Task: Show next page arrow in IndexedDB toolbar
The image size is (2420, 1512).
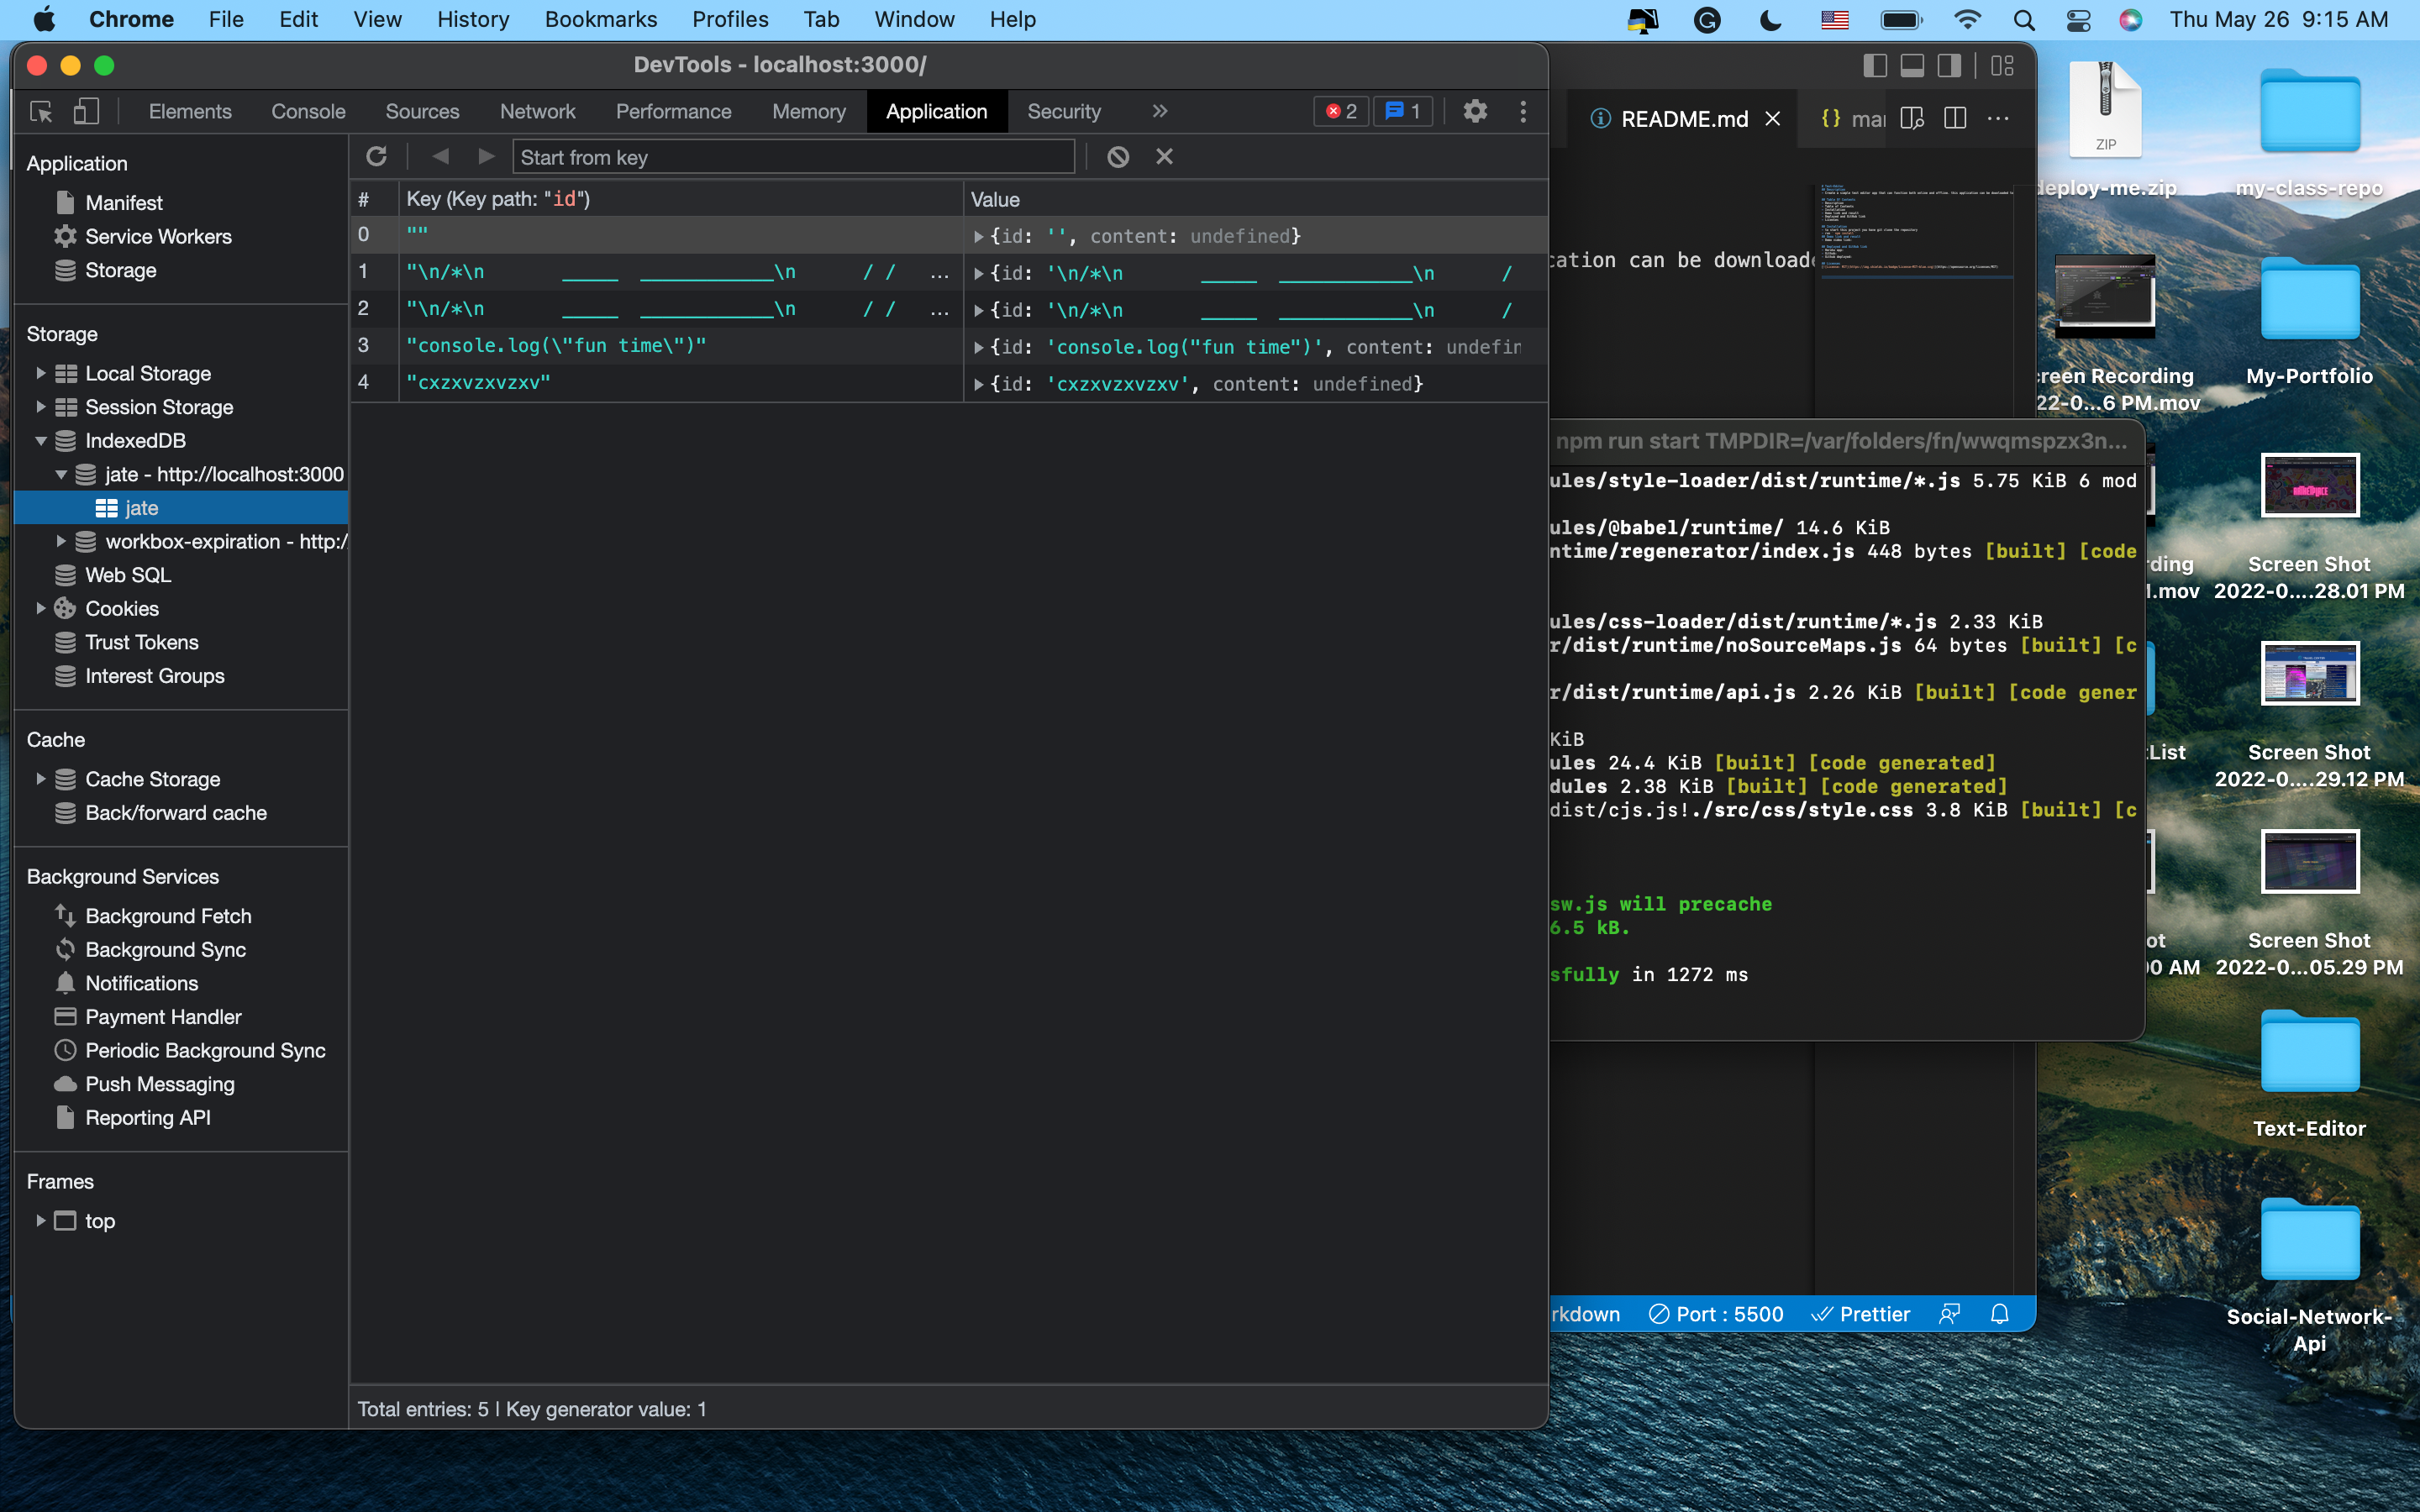Action: click(x=486, y=156)
